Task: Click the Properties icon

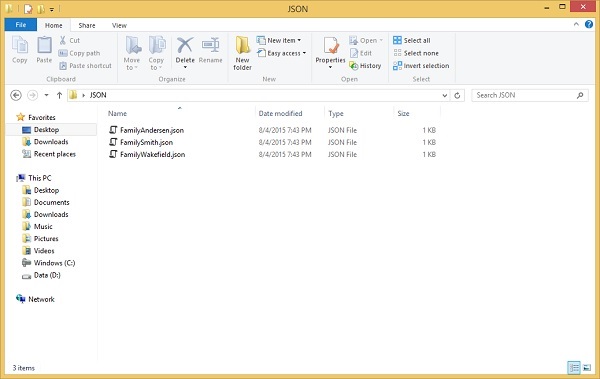Action: [x=330, y=46]
